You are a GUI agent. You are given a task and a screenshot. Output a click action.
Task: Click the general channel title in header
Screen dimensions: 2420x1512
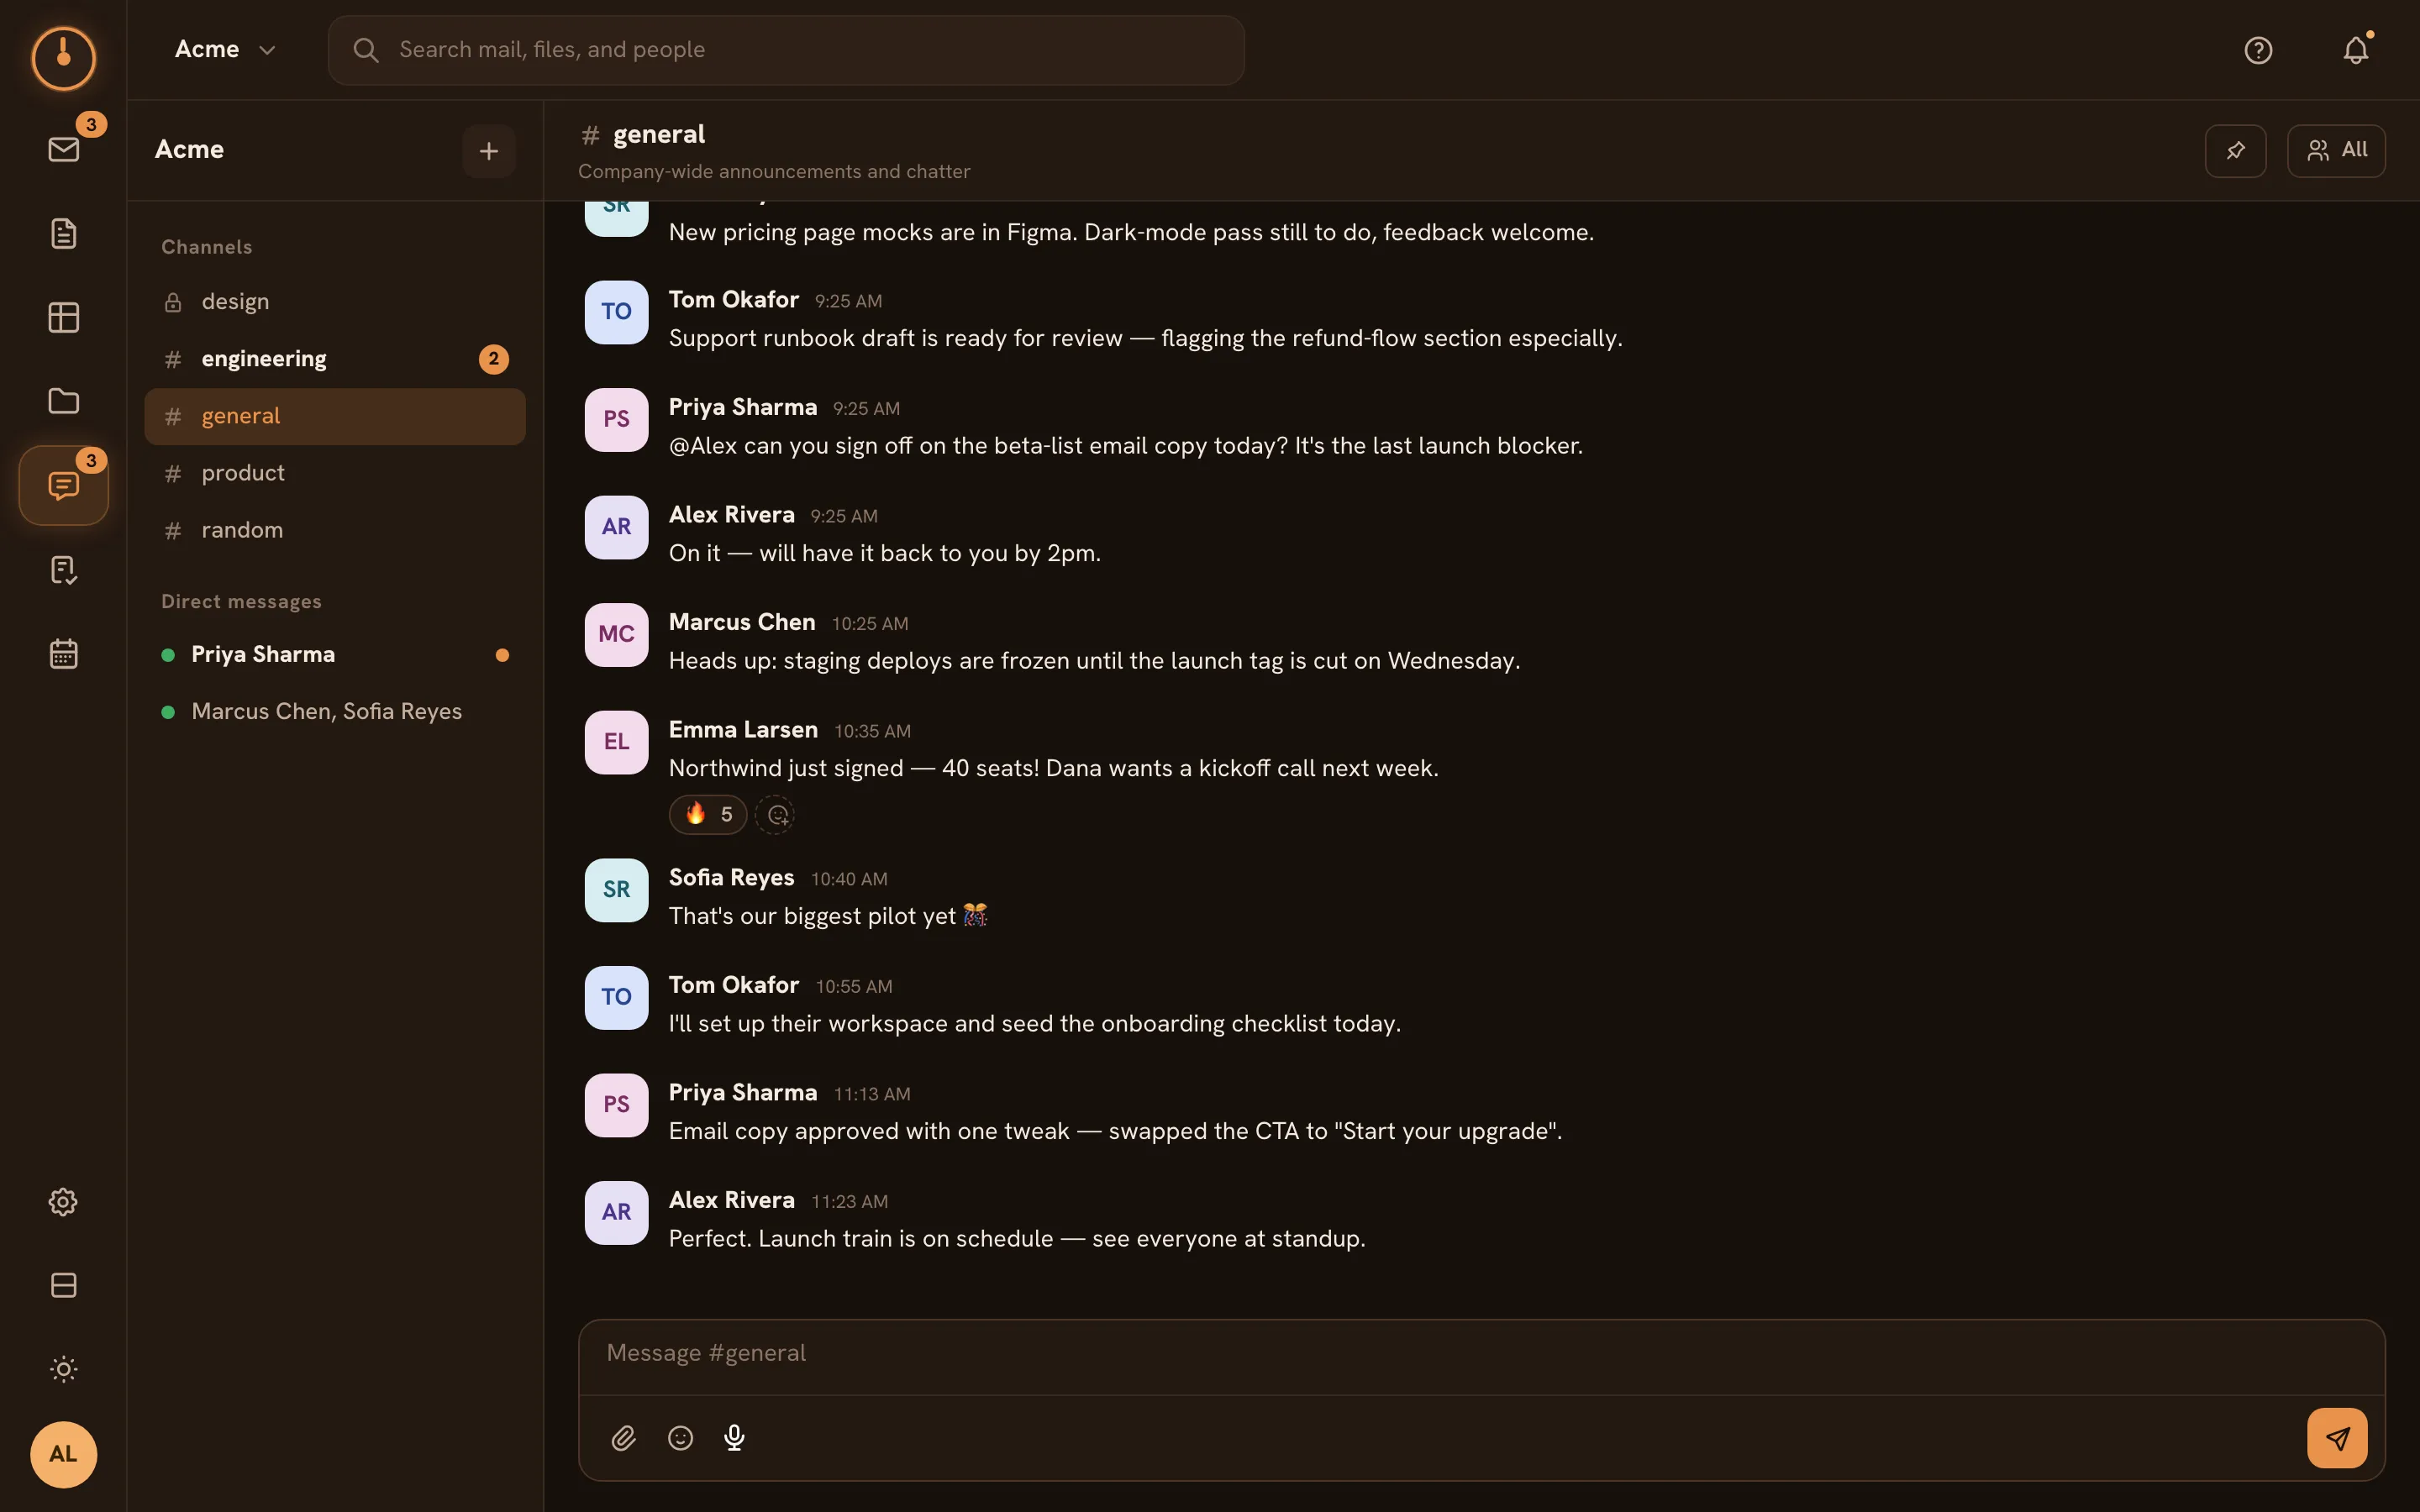point(658,134)
